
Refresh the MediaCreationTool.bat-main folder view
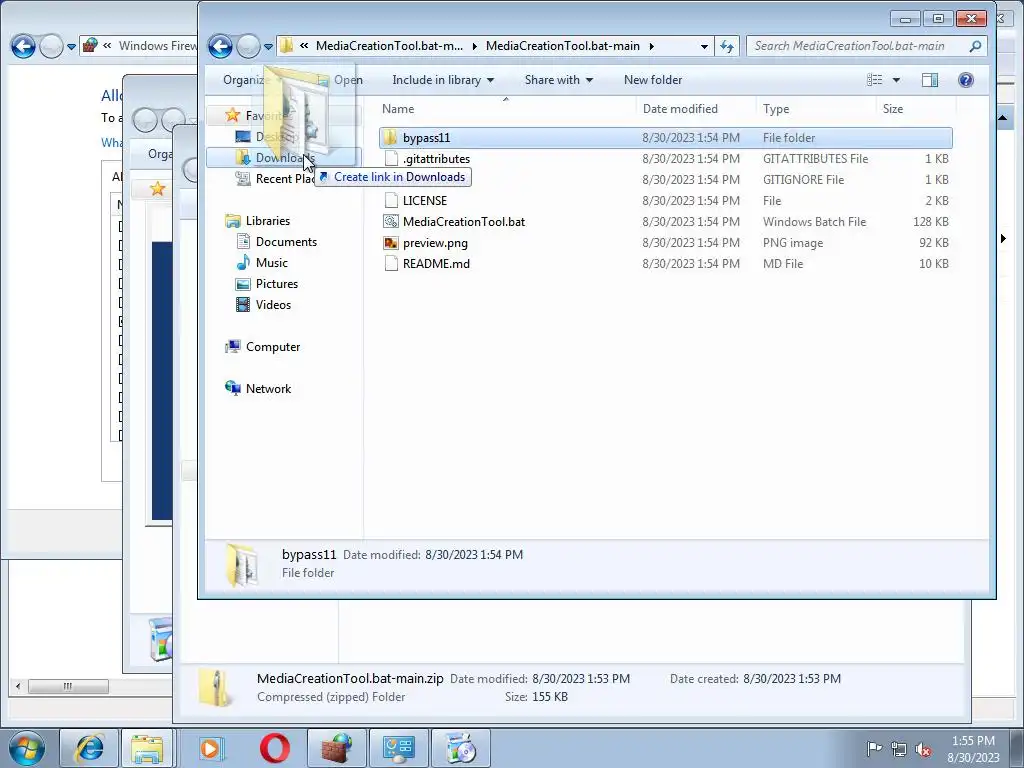tap(727, 46)
